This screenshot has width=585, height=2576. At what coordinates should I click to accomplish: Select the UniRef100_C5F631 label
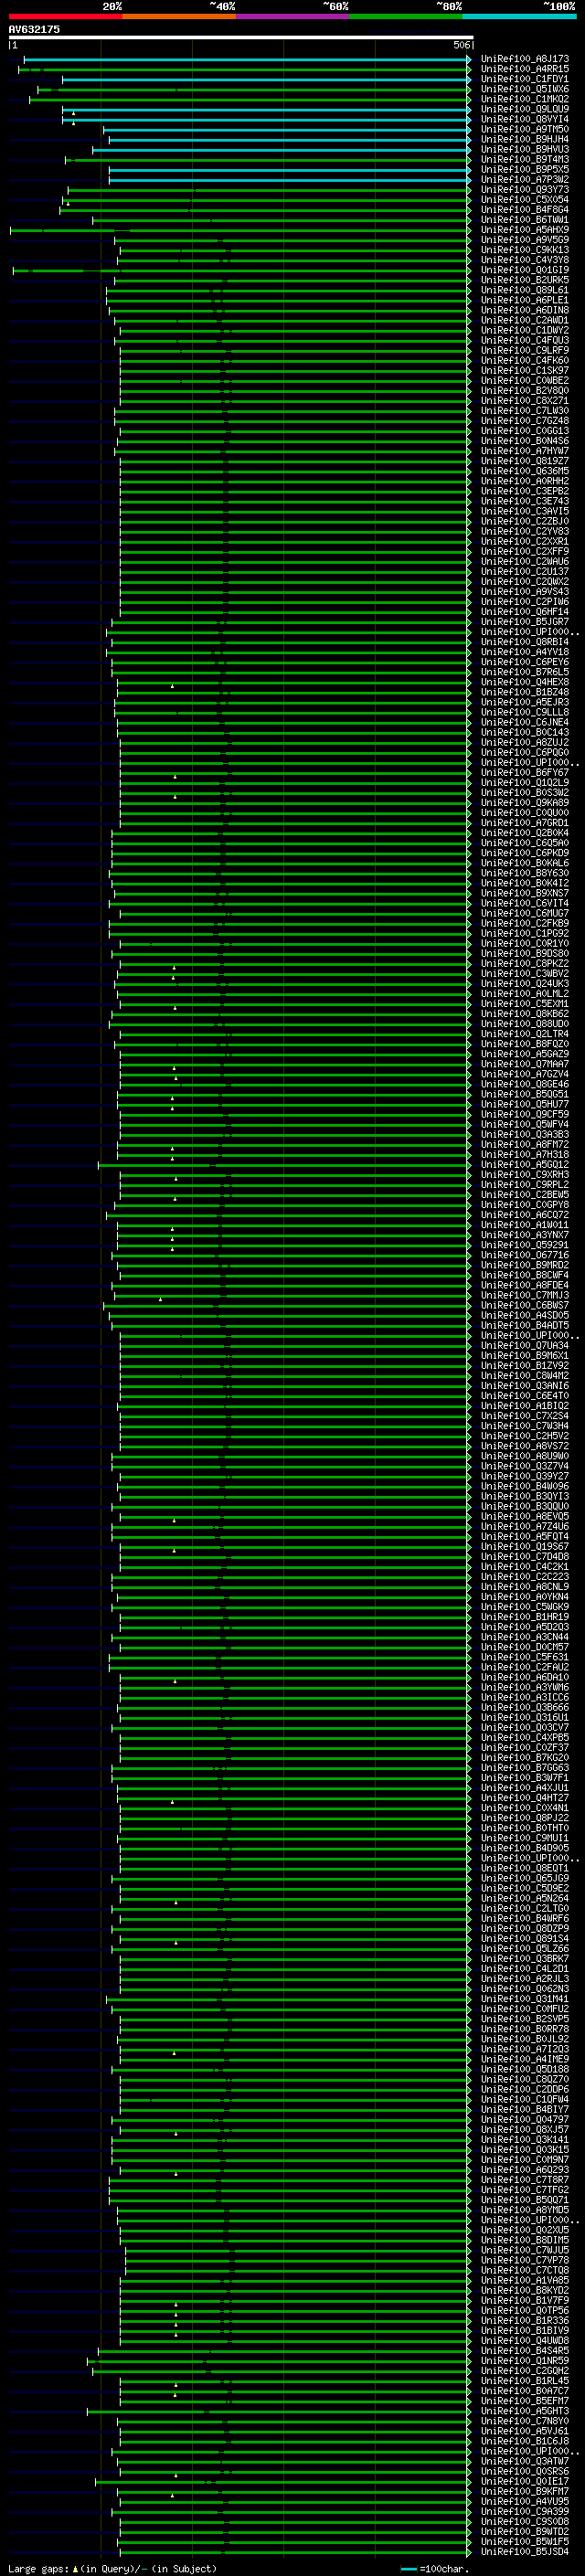524,1657
